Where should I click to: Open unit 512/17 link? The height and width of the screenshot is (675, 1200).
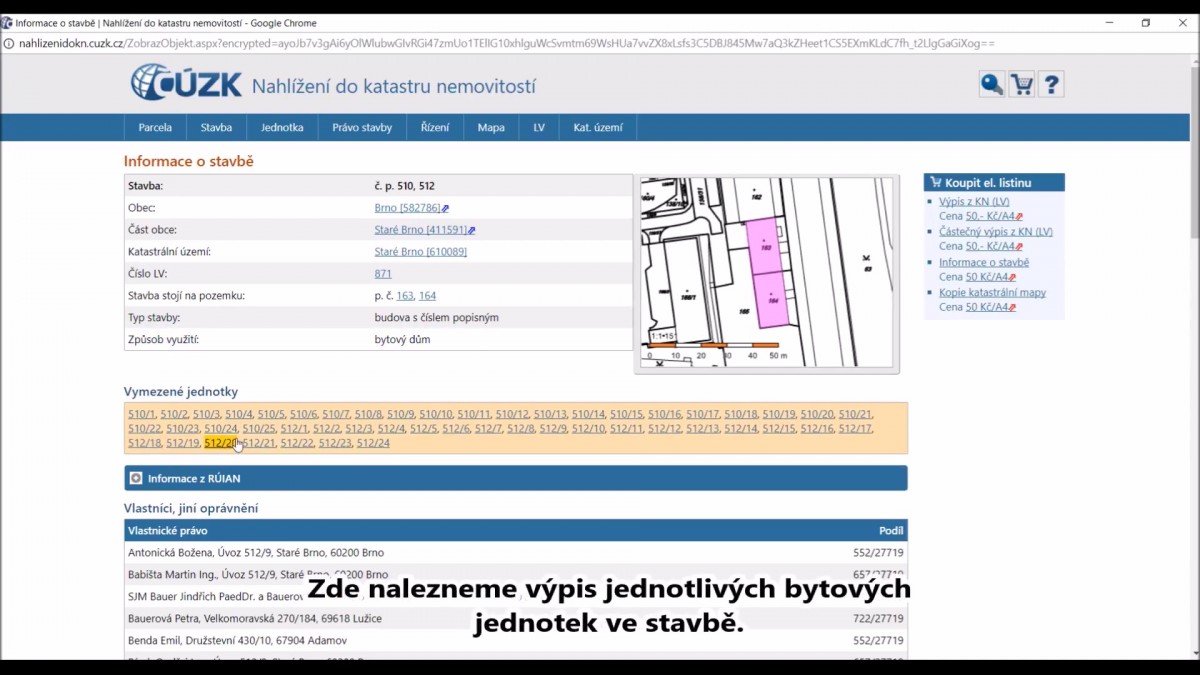[855, 429]
